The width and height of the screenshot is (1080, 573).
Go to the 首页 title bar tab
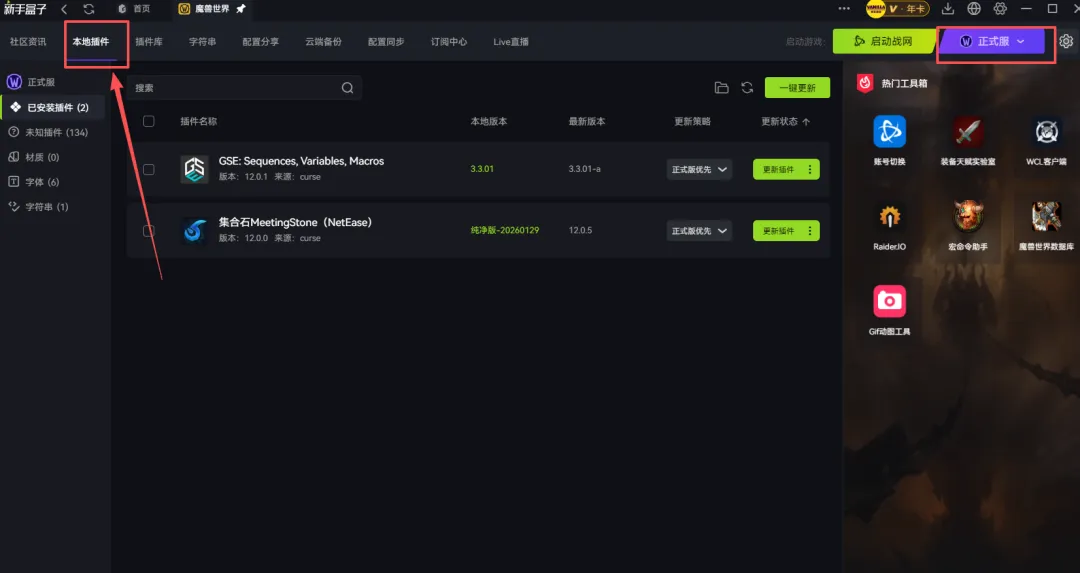pyautogui.click(x=134, y=9)
